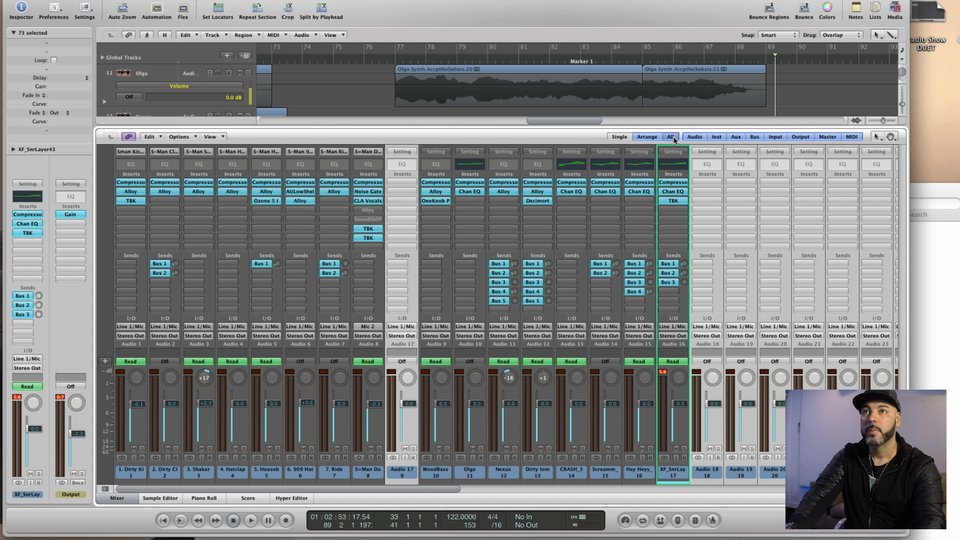Click the Settings toolbar icon
Image resolution: width=960 pixels, height=540 pixels.
84,9
